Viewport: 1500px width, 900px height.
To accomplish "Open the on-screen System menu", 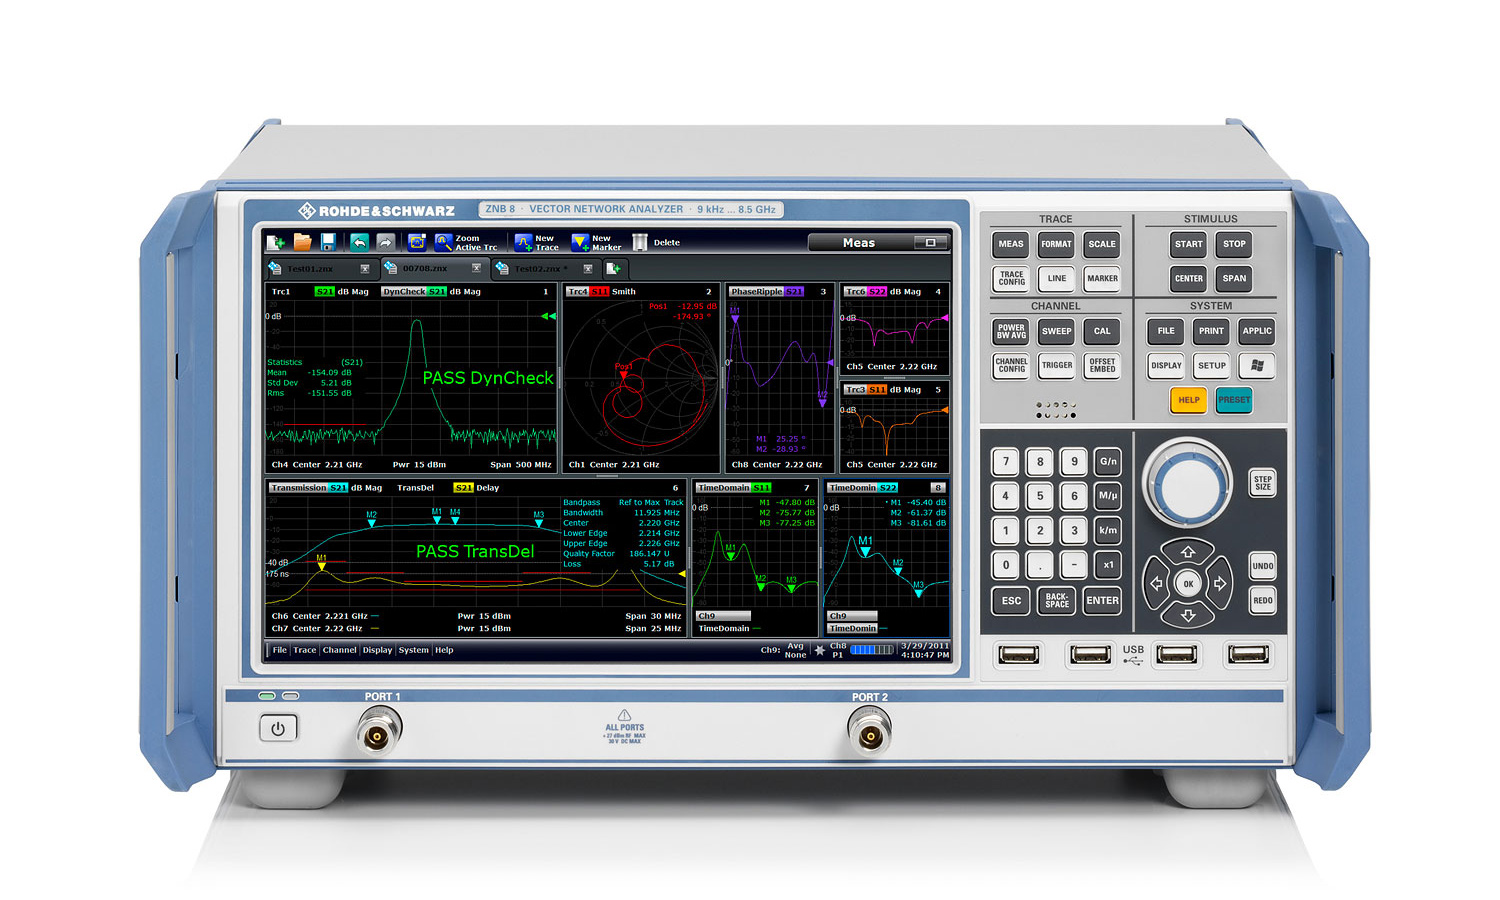I will (414, 650).
